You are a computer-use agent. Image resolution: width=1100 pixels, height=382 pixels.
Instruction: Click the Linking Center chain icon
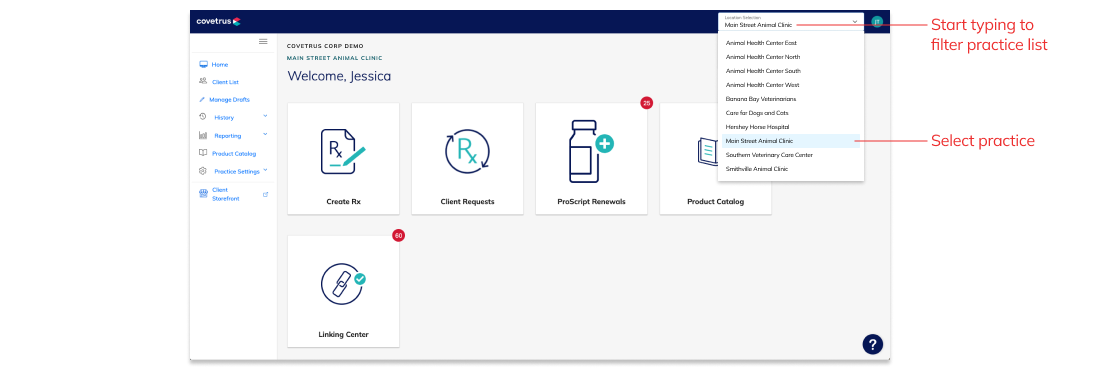pyautogui.click(x=343, y=284)
